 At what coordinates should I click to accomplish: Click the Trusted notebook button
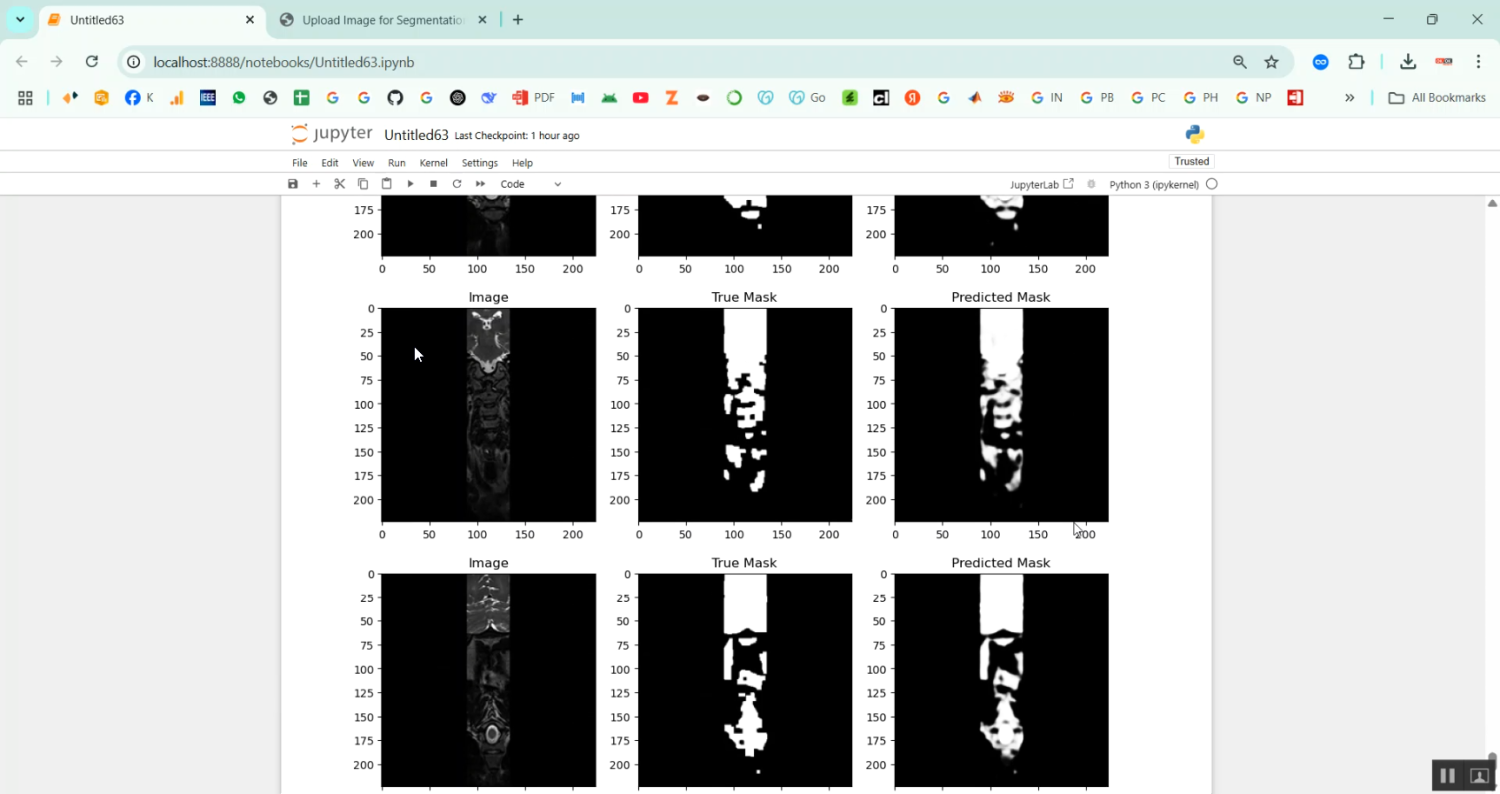(x=1191, y=161)
